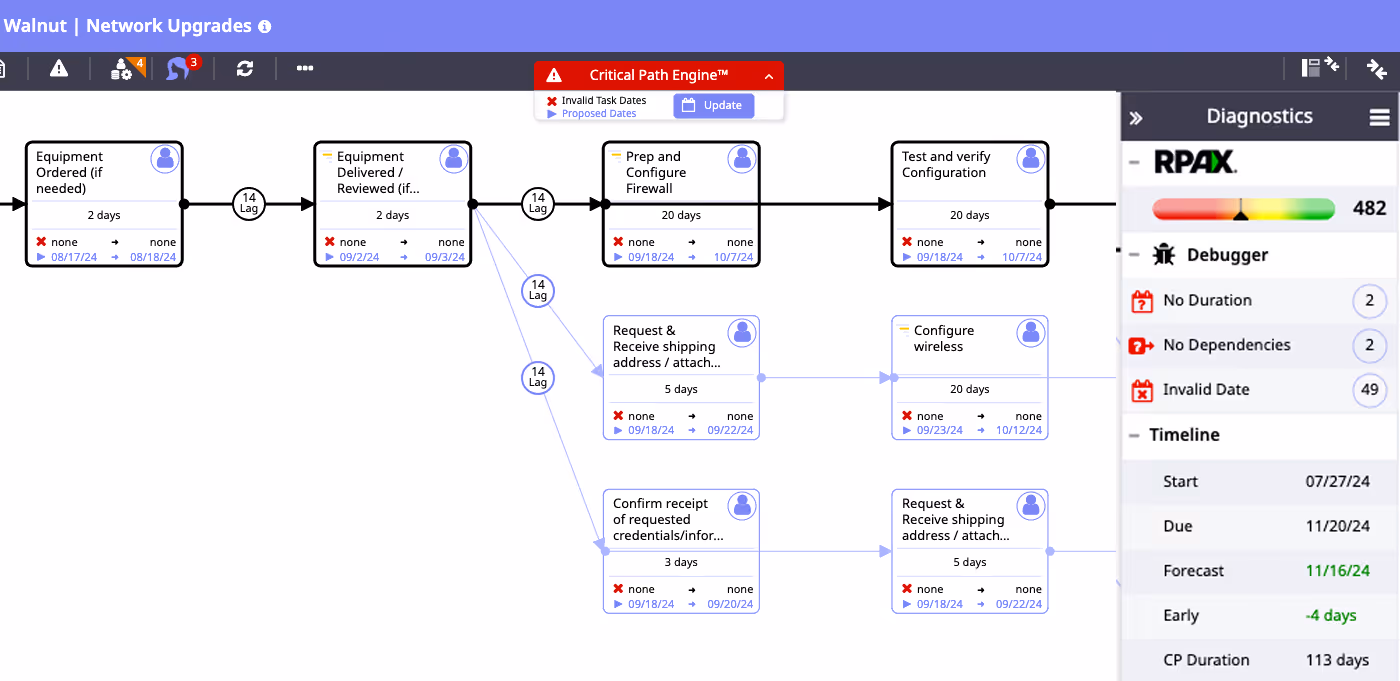Click the Debugger bug icon
1400x681 pixels.
(1164, 255)
